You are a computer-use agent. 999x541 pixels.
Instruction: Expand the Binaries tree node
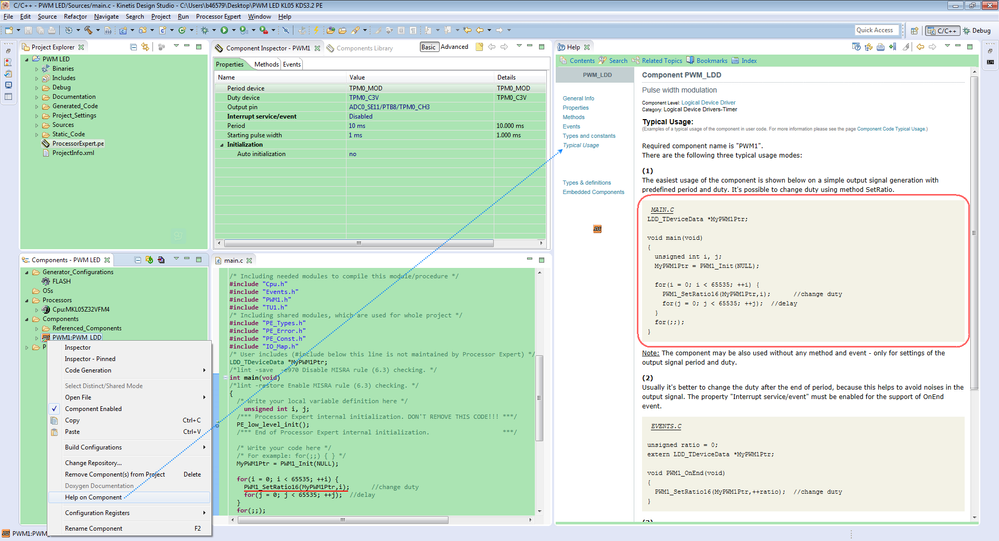pos(37,69)
